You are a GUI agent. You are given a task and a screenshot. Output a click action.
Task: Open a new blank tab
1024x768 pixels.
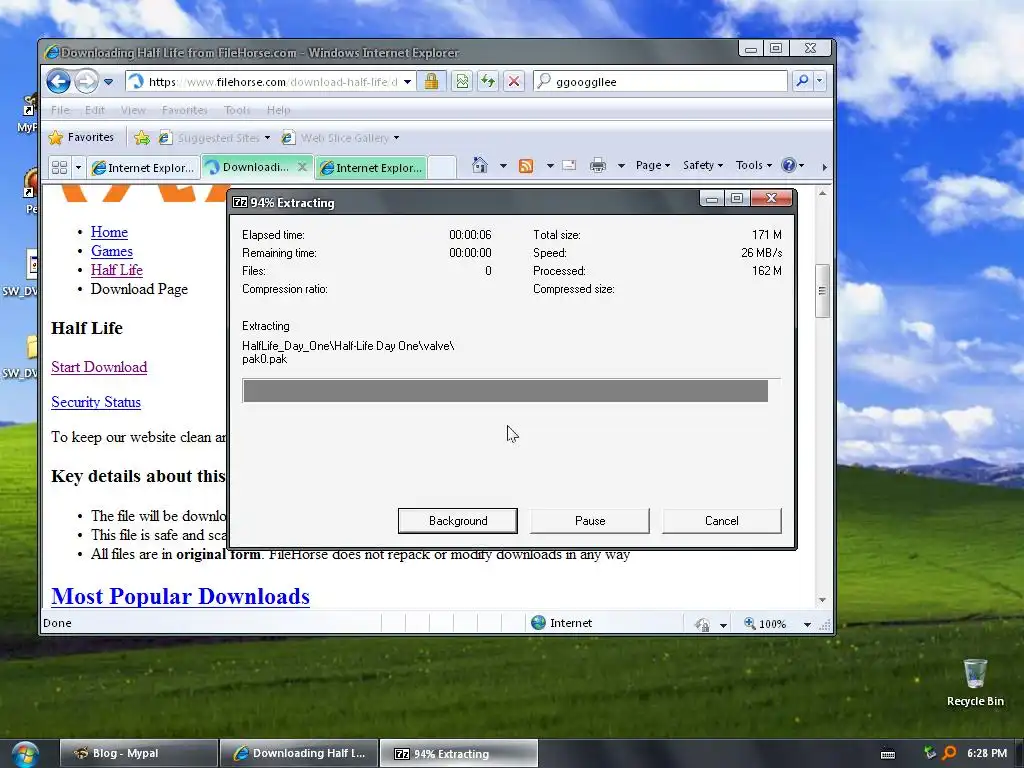click(442, 167)
